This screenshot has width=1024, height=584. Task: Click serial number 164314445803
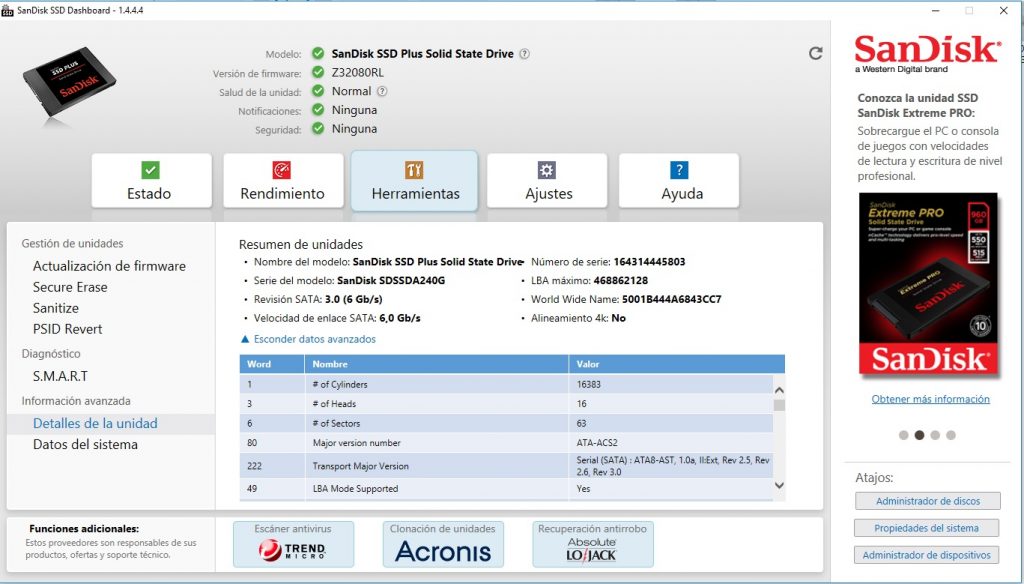point(649,262)
